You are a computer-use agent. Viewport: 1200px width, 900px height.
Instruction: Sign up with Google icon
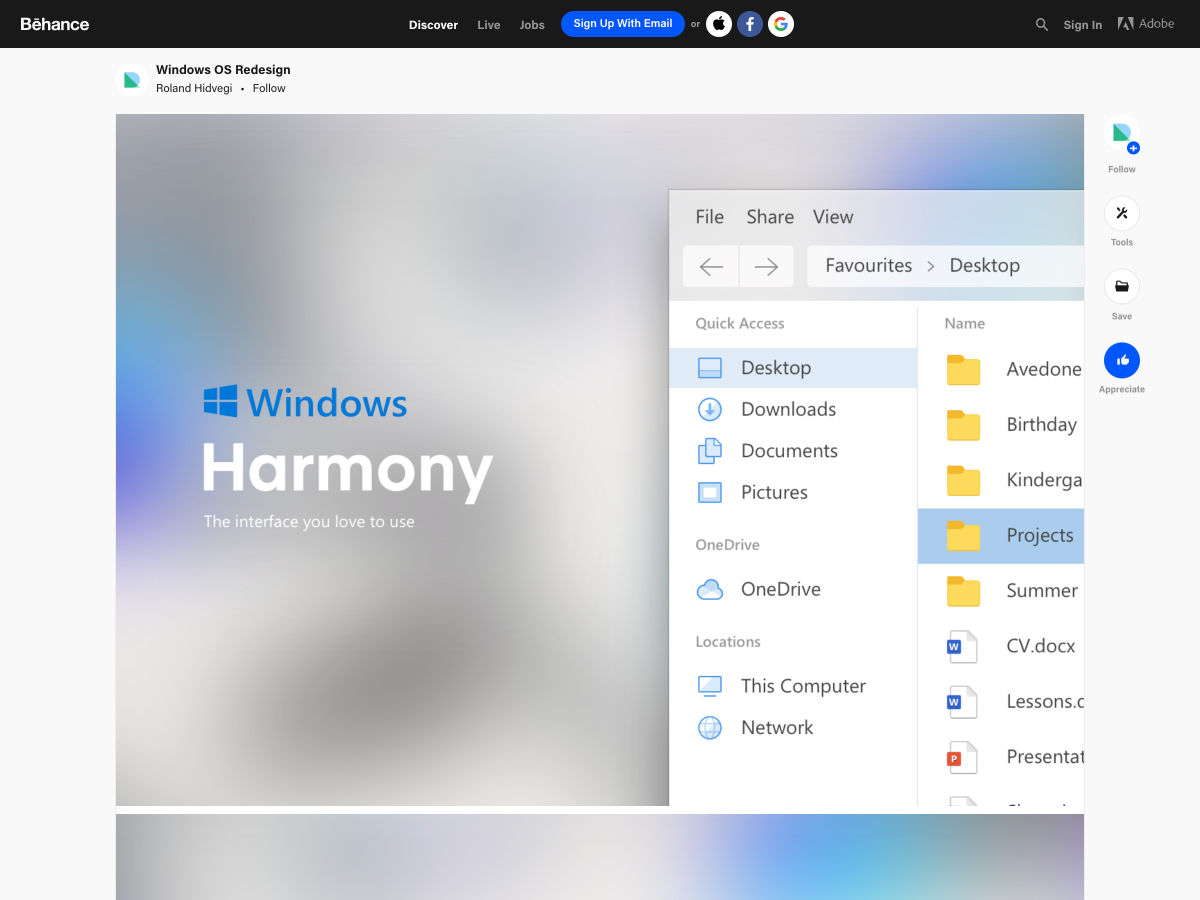tap(781, 24)
